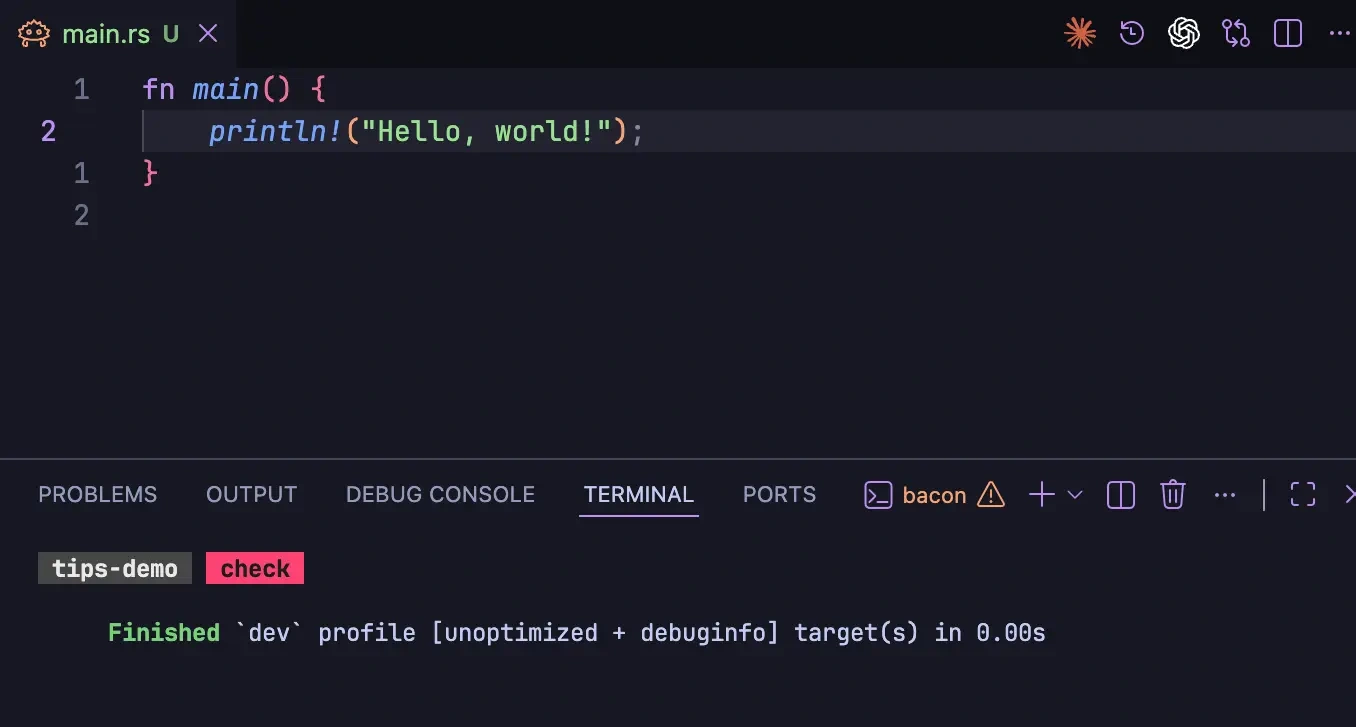Image resolution: width=1356 pixels, height=727 pixels.
Task: Open the timeline history clock icon
Action: (1132, 34)
